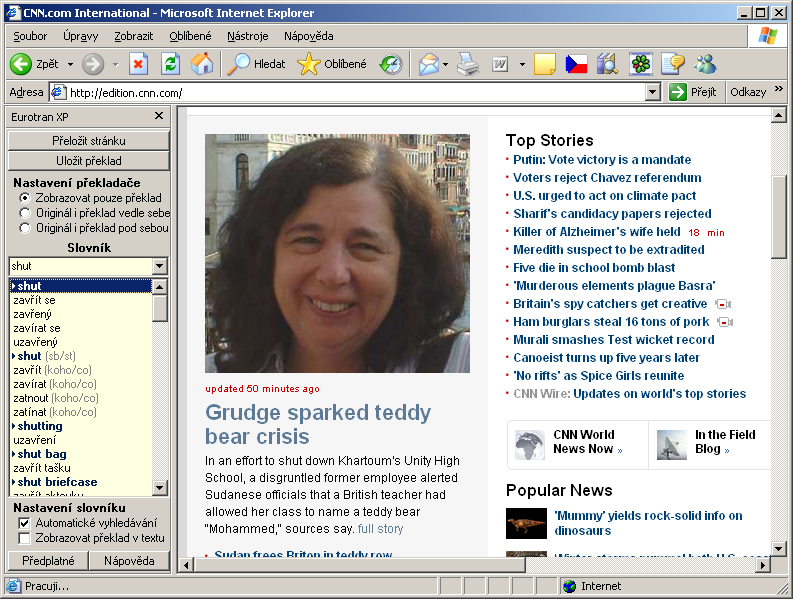
Task: Enable Zobrazovat překlad v textu checkbox
Action: point(24,538)
